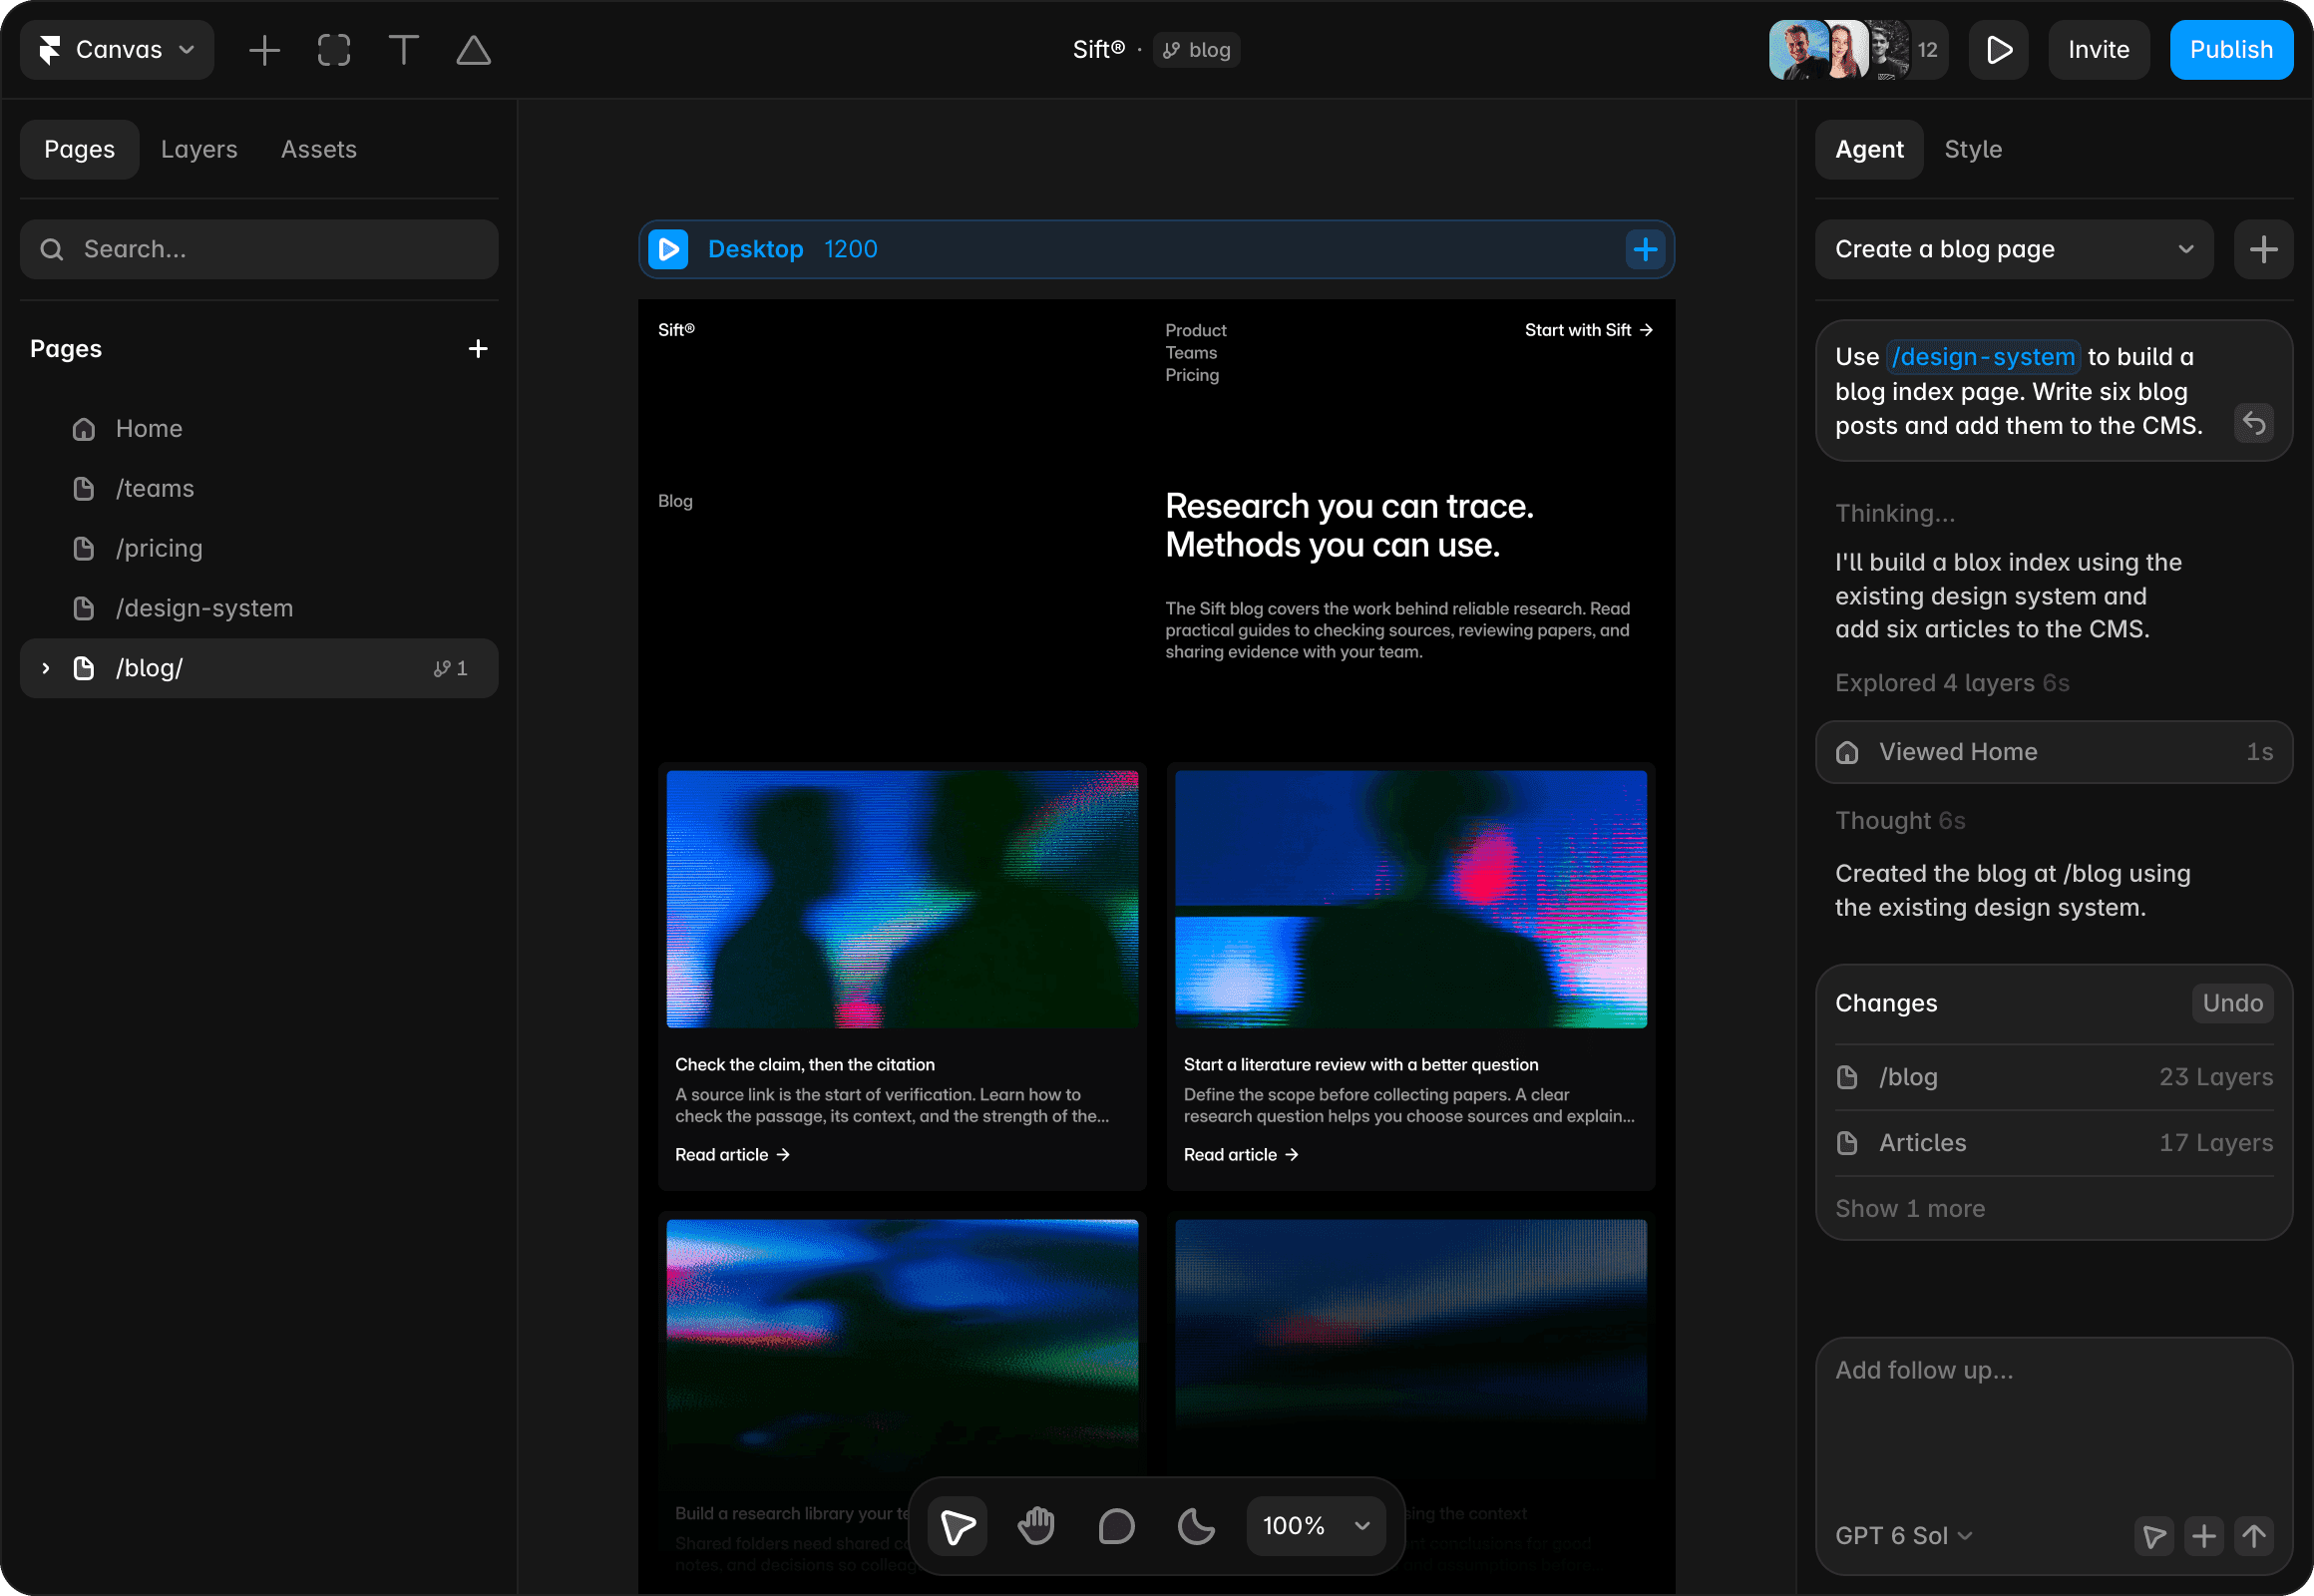Viewport: 2314px width, 1596px height.
Task: Switch to the Agent tab
Action: tap(1869, 150)
